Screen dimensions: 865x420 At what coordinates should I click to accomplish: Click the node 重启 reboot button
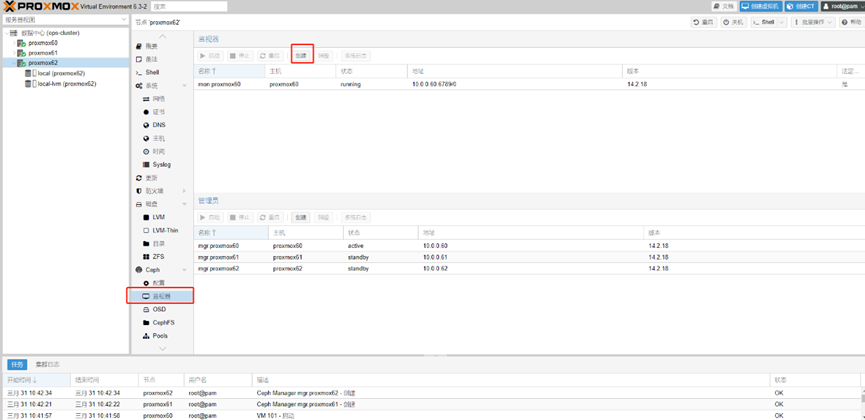704,22
